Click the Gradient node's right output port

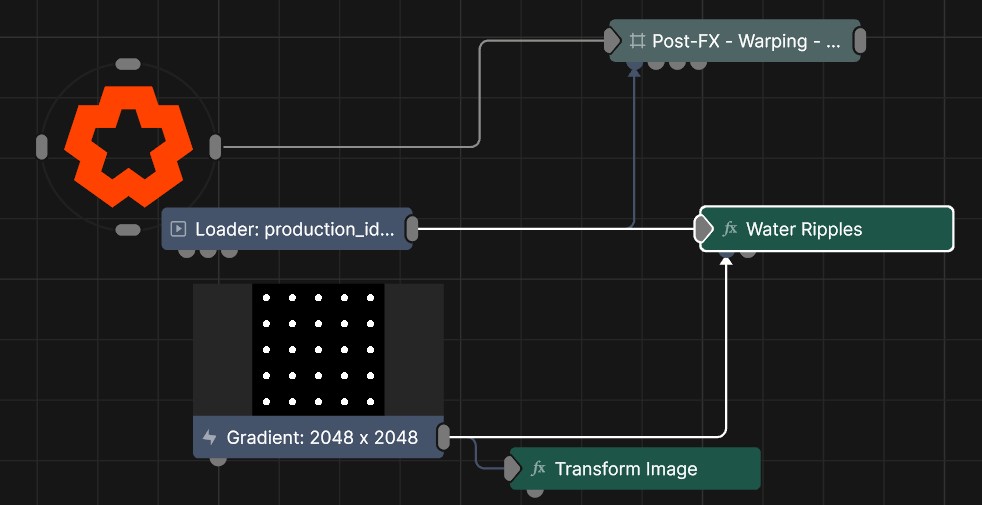443,437
